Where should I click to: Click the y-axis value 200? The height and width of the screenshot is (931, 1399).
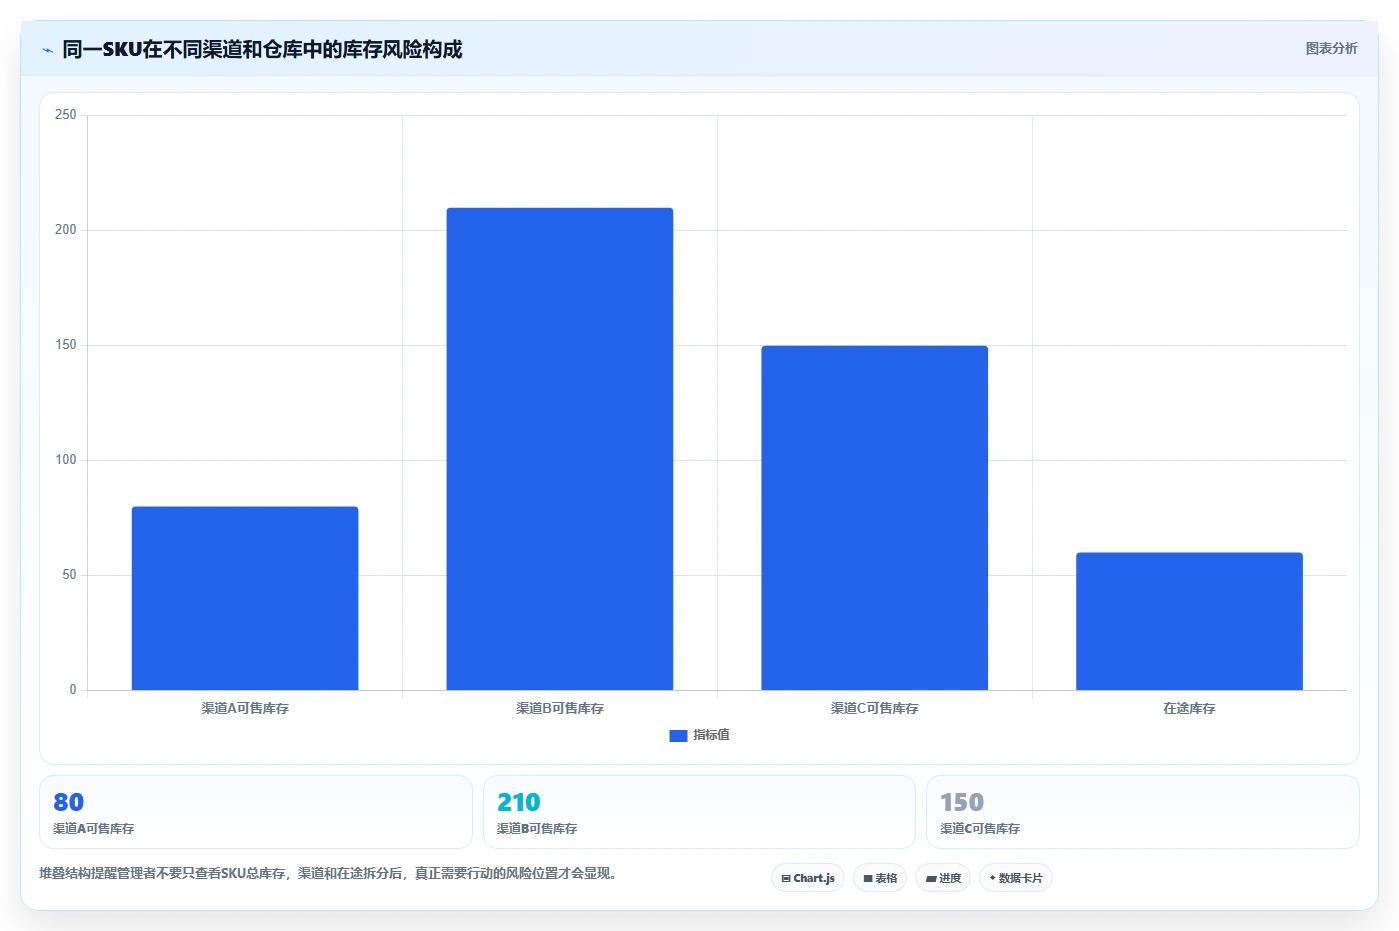65,230
